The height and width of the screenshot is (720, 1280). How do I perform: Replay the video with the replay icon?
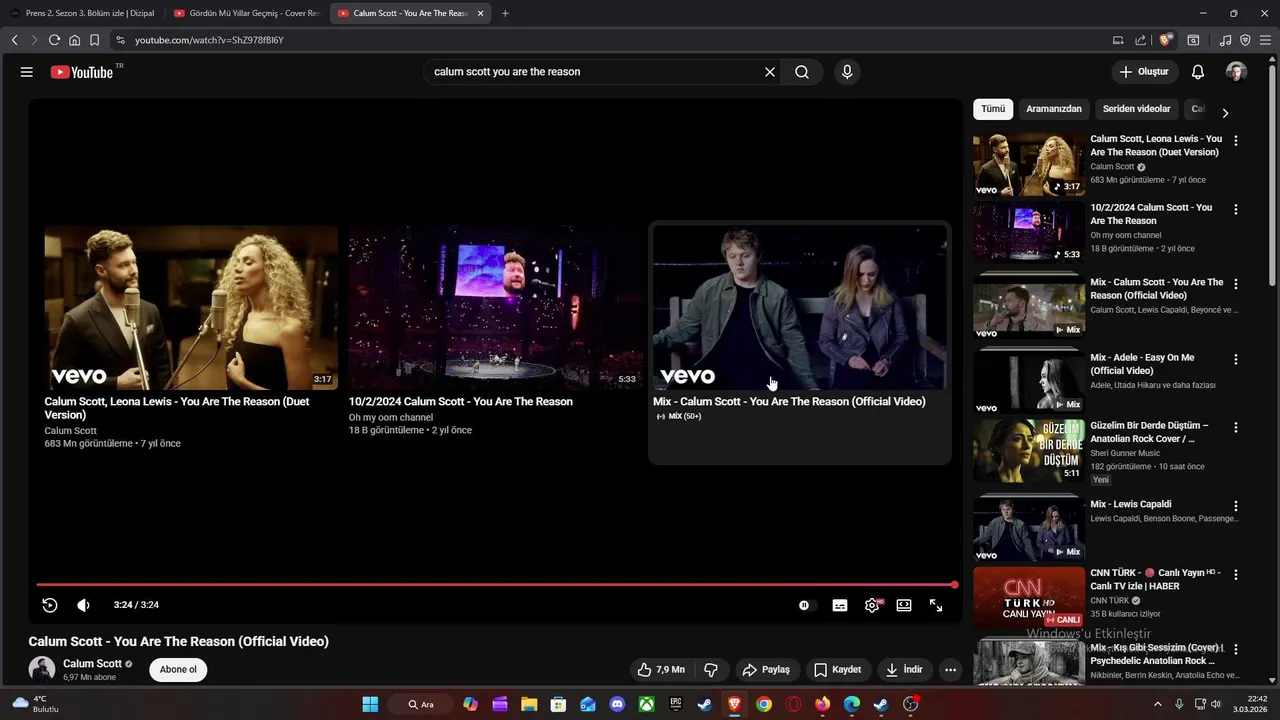[50, 605]
